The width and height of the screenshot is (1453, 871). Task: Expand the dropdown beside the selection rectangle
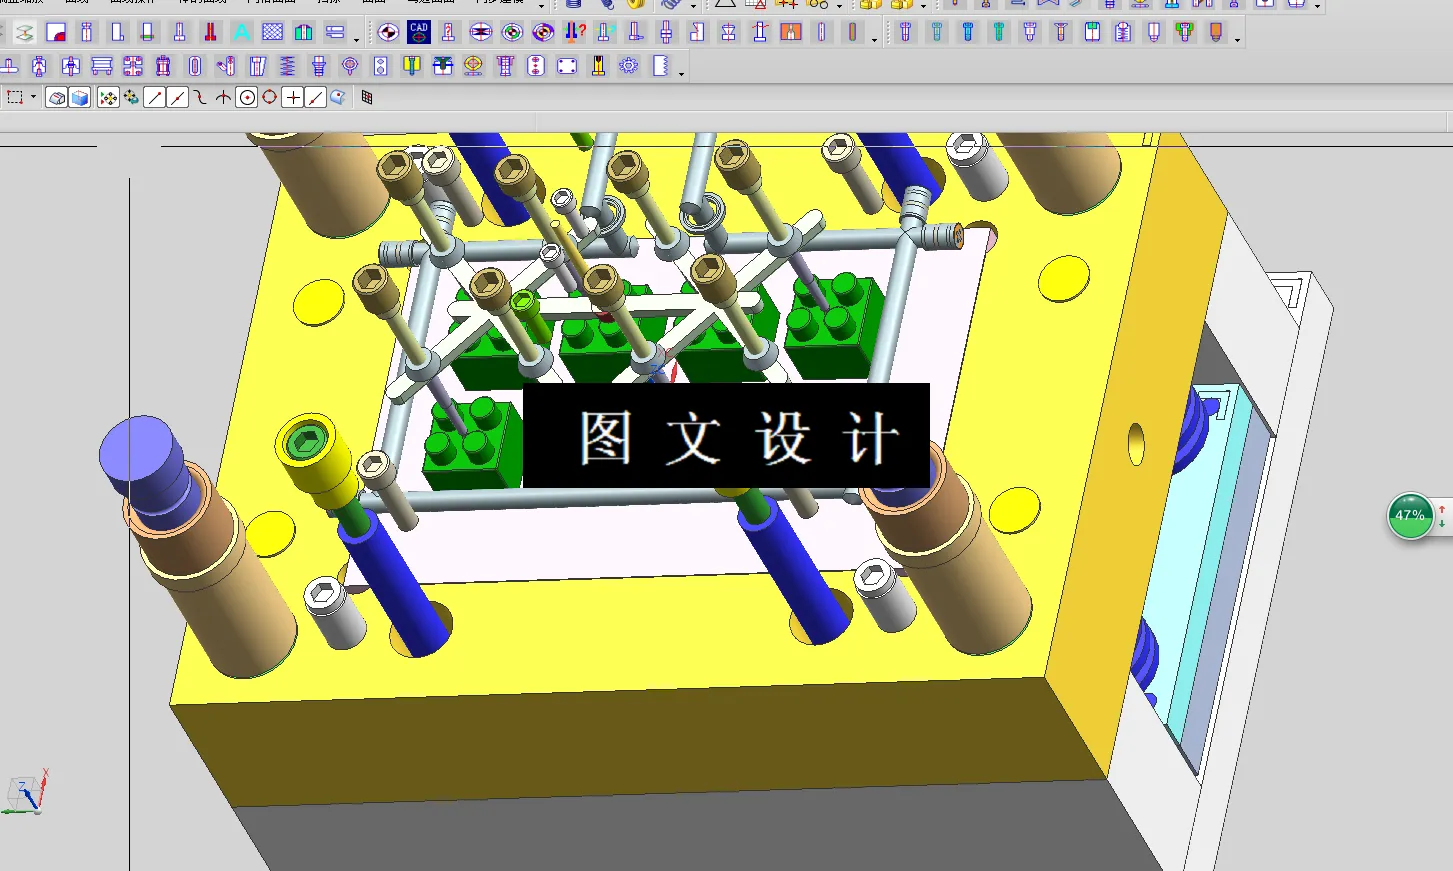(33, 99)
